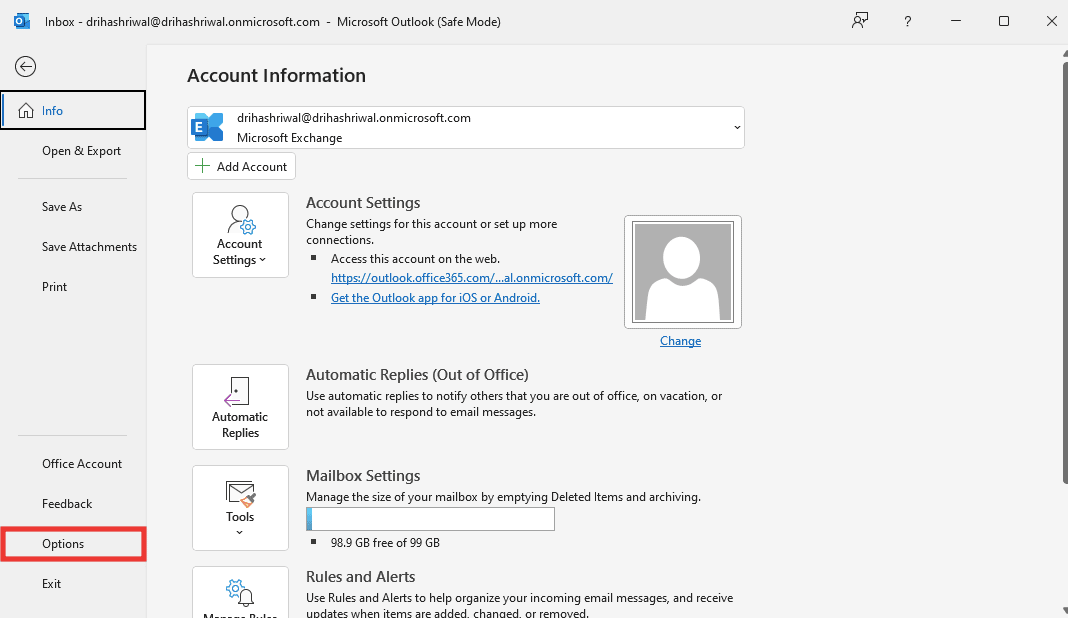Click the Account Settings heading text
This screenshot has height=618, width=1068.
(363, 203)
